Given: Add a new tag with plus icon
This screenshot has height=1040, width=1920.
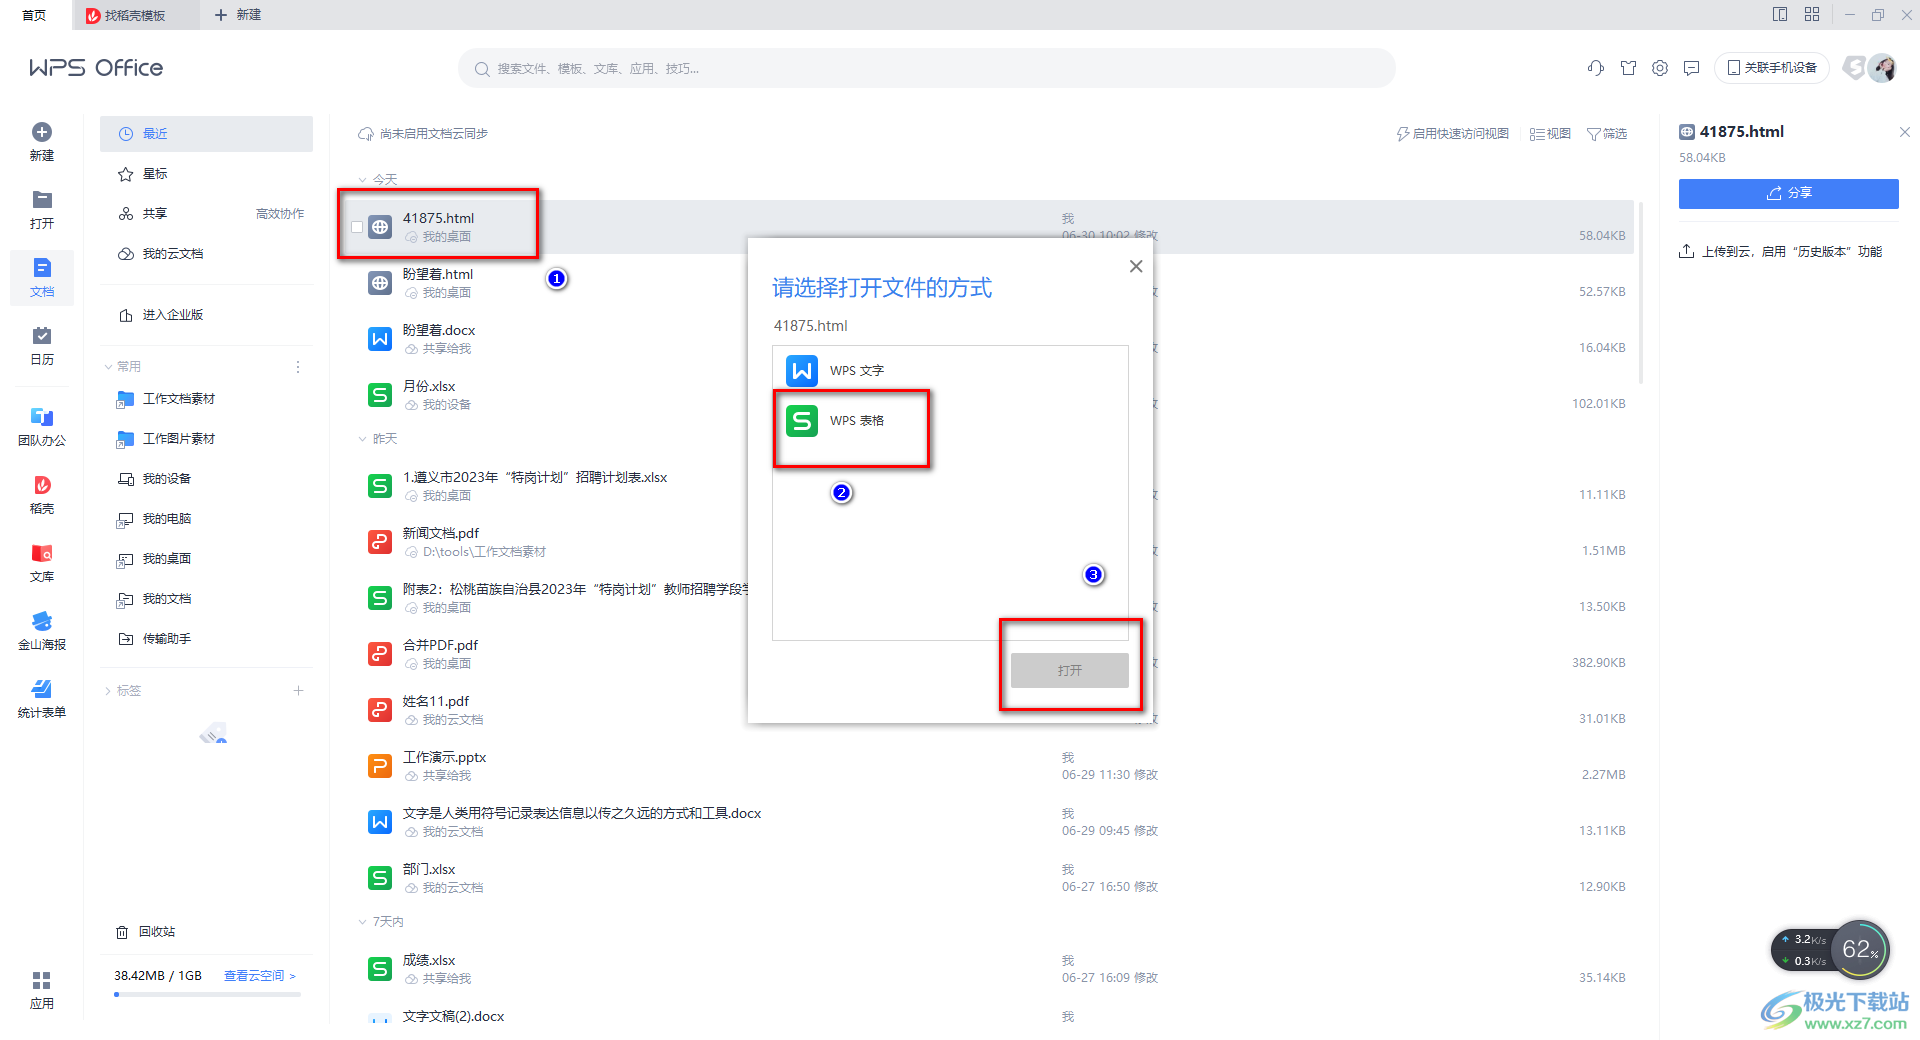Looking at the screenshot, I should point(298,691).
